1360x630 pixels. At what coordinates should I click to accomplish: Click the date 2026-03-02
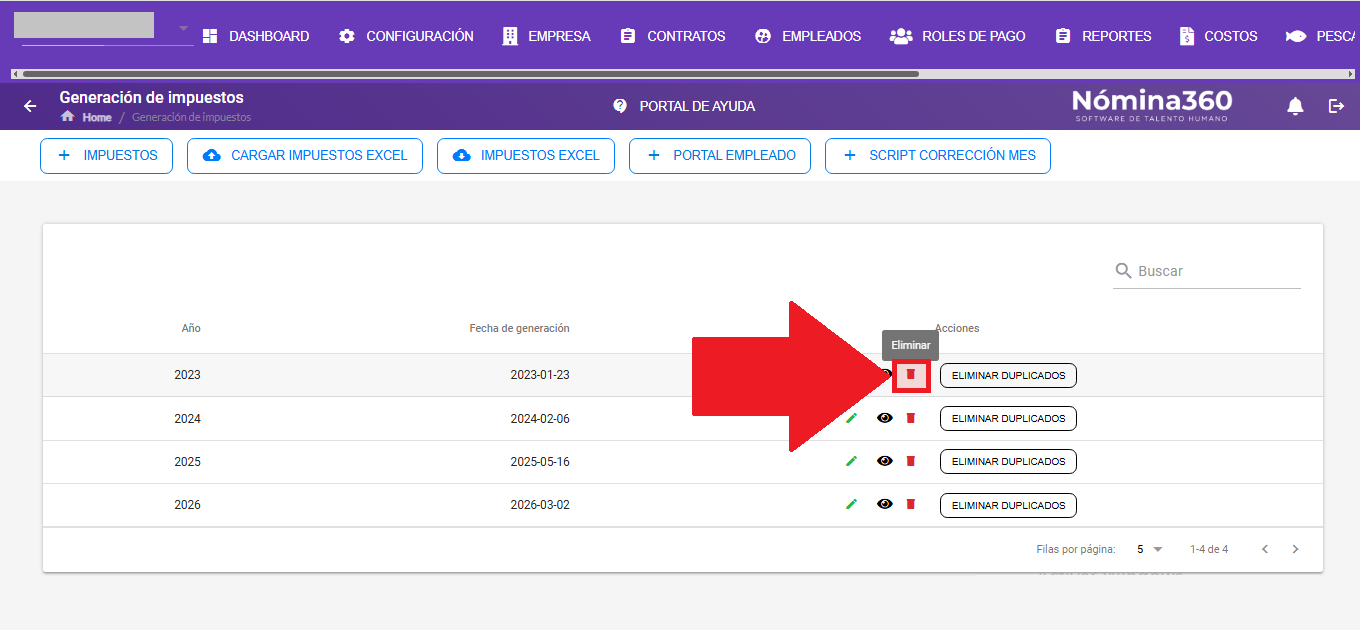540,505
